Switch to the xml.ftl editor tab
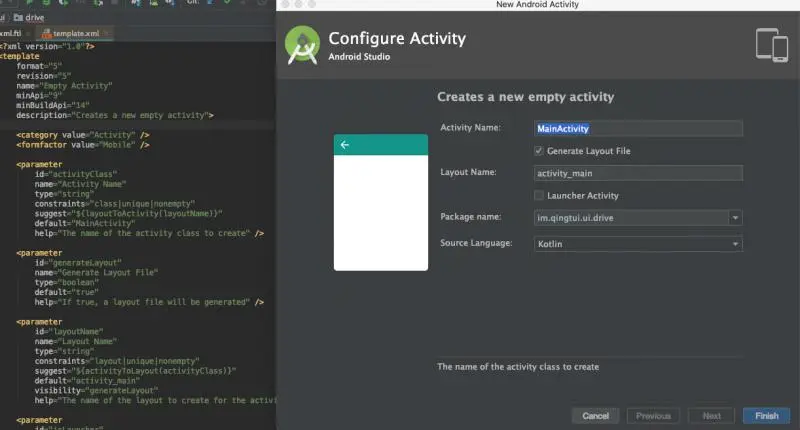Viewport: 800px width, 430px height. (x=14, y=33)
